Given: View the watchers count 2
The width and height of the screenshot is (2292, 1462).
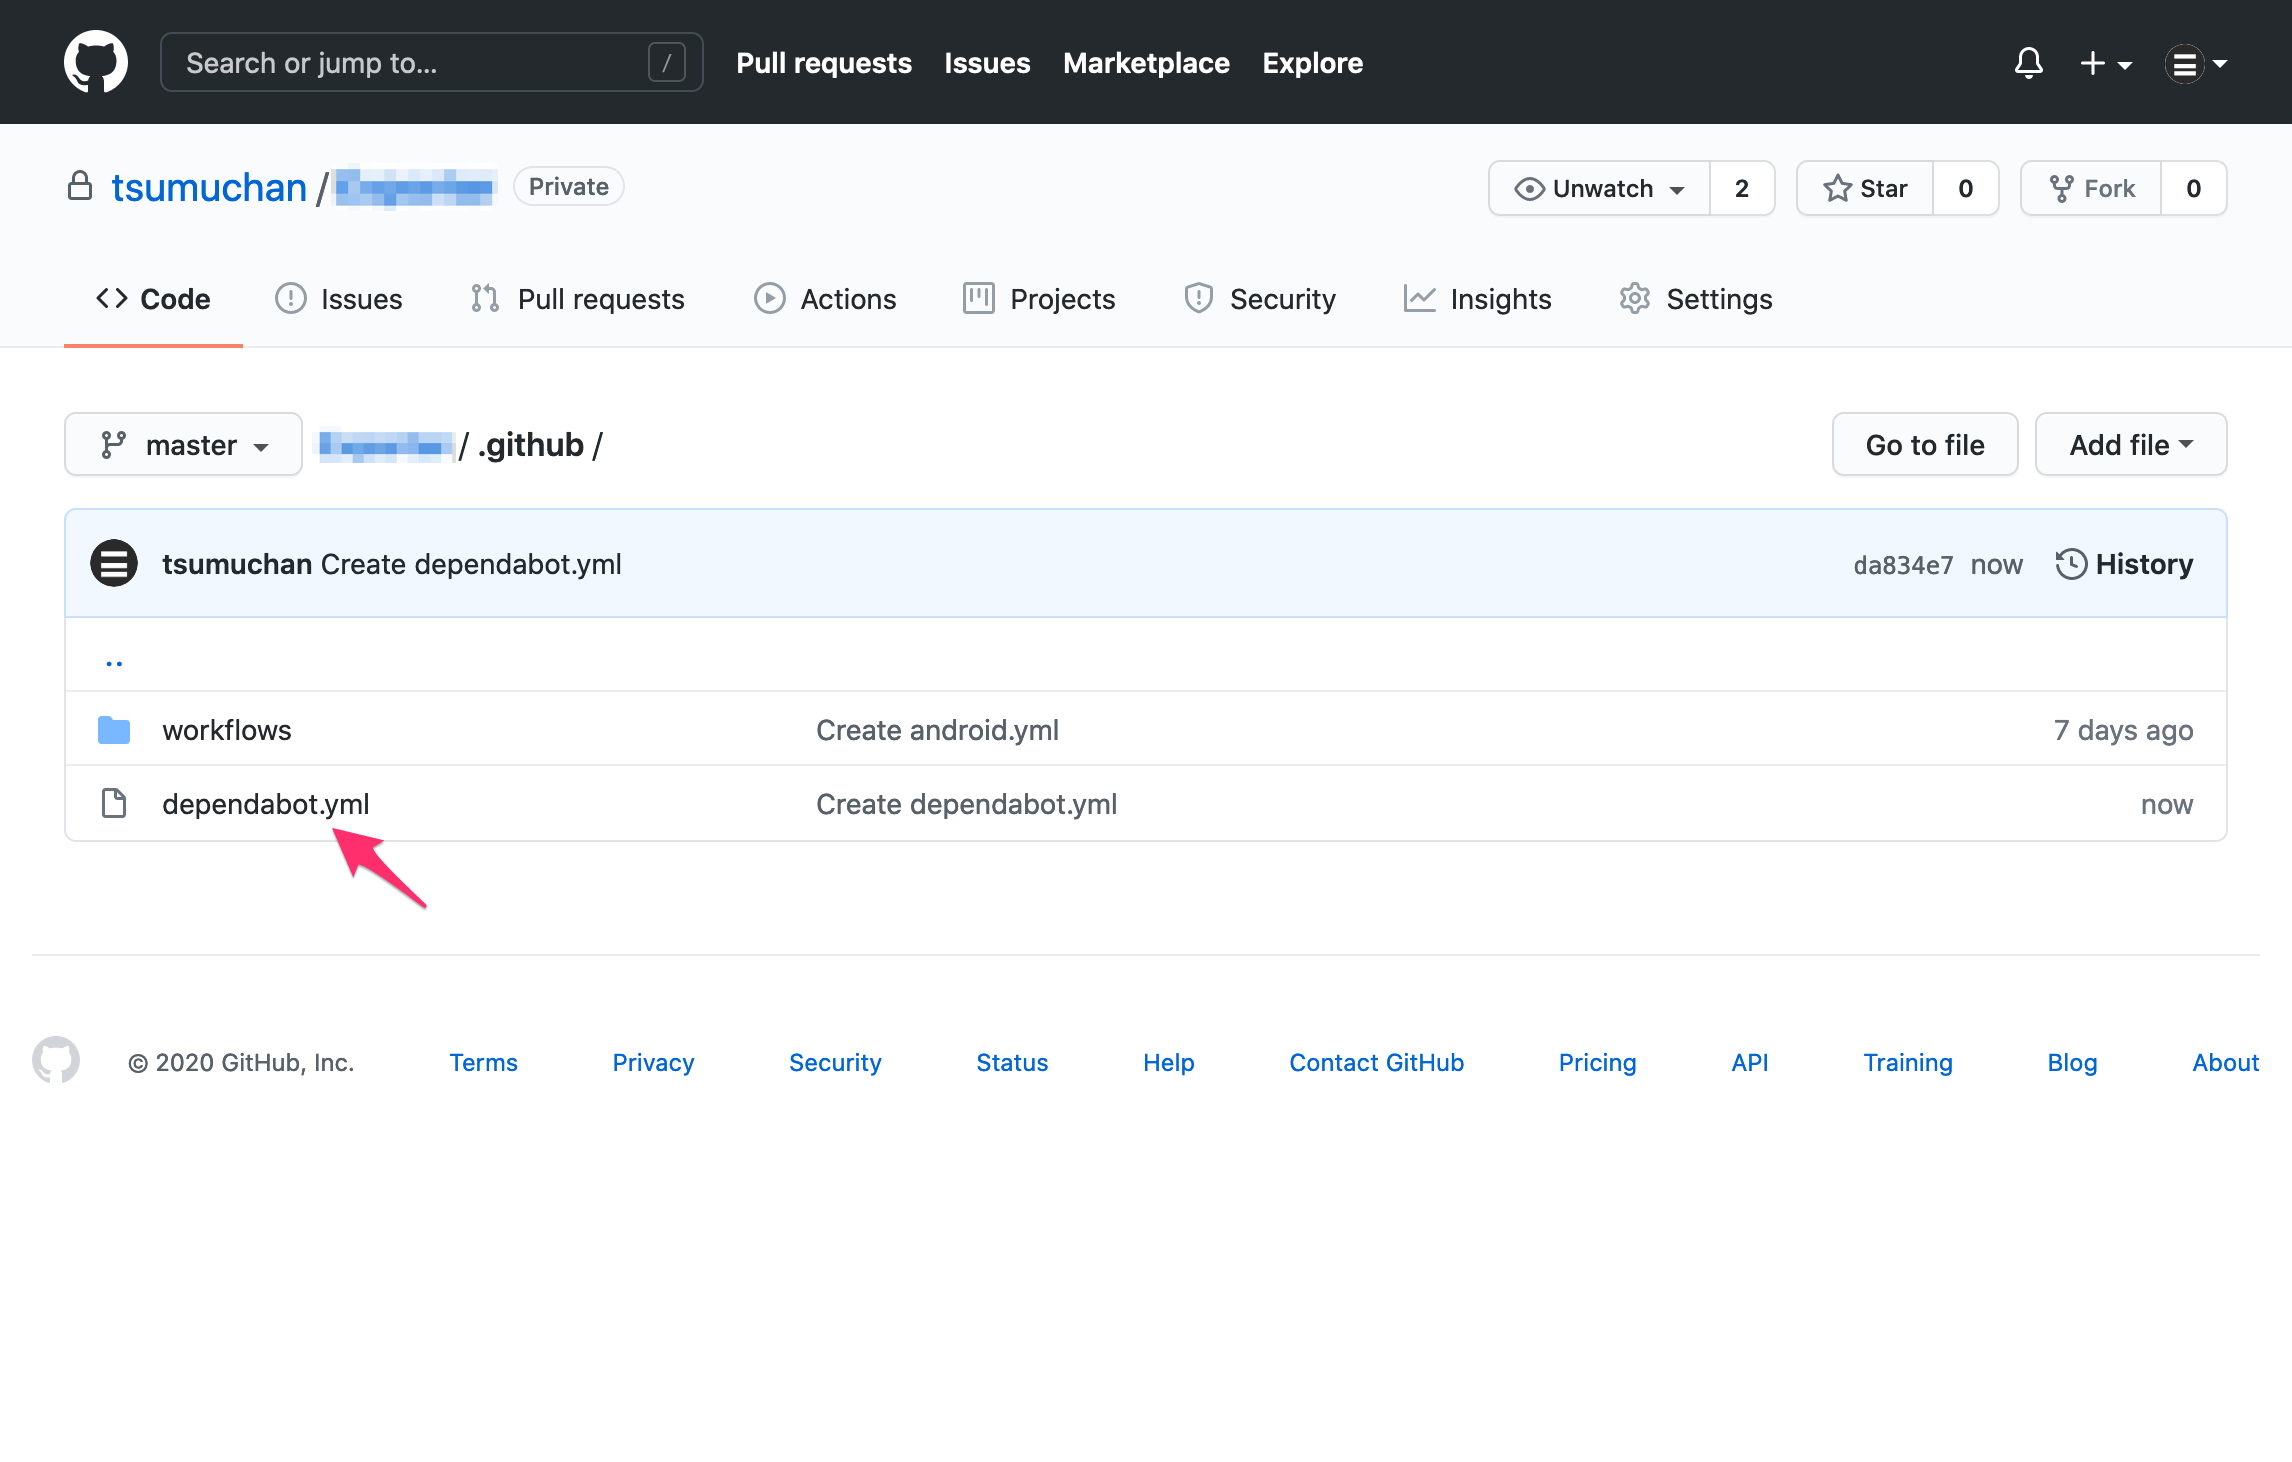Looking at the screenshot, I should pos(1742,188).
